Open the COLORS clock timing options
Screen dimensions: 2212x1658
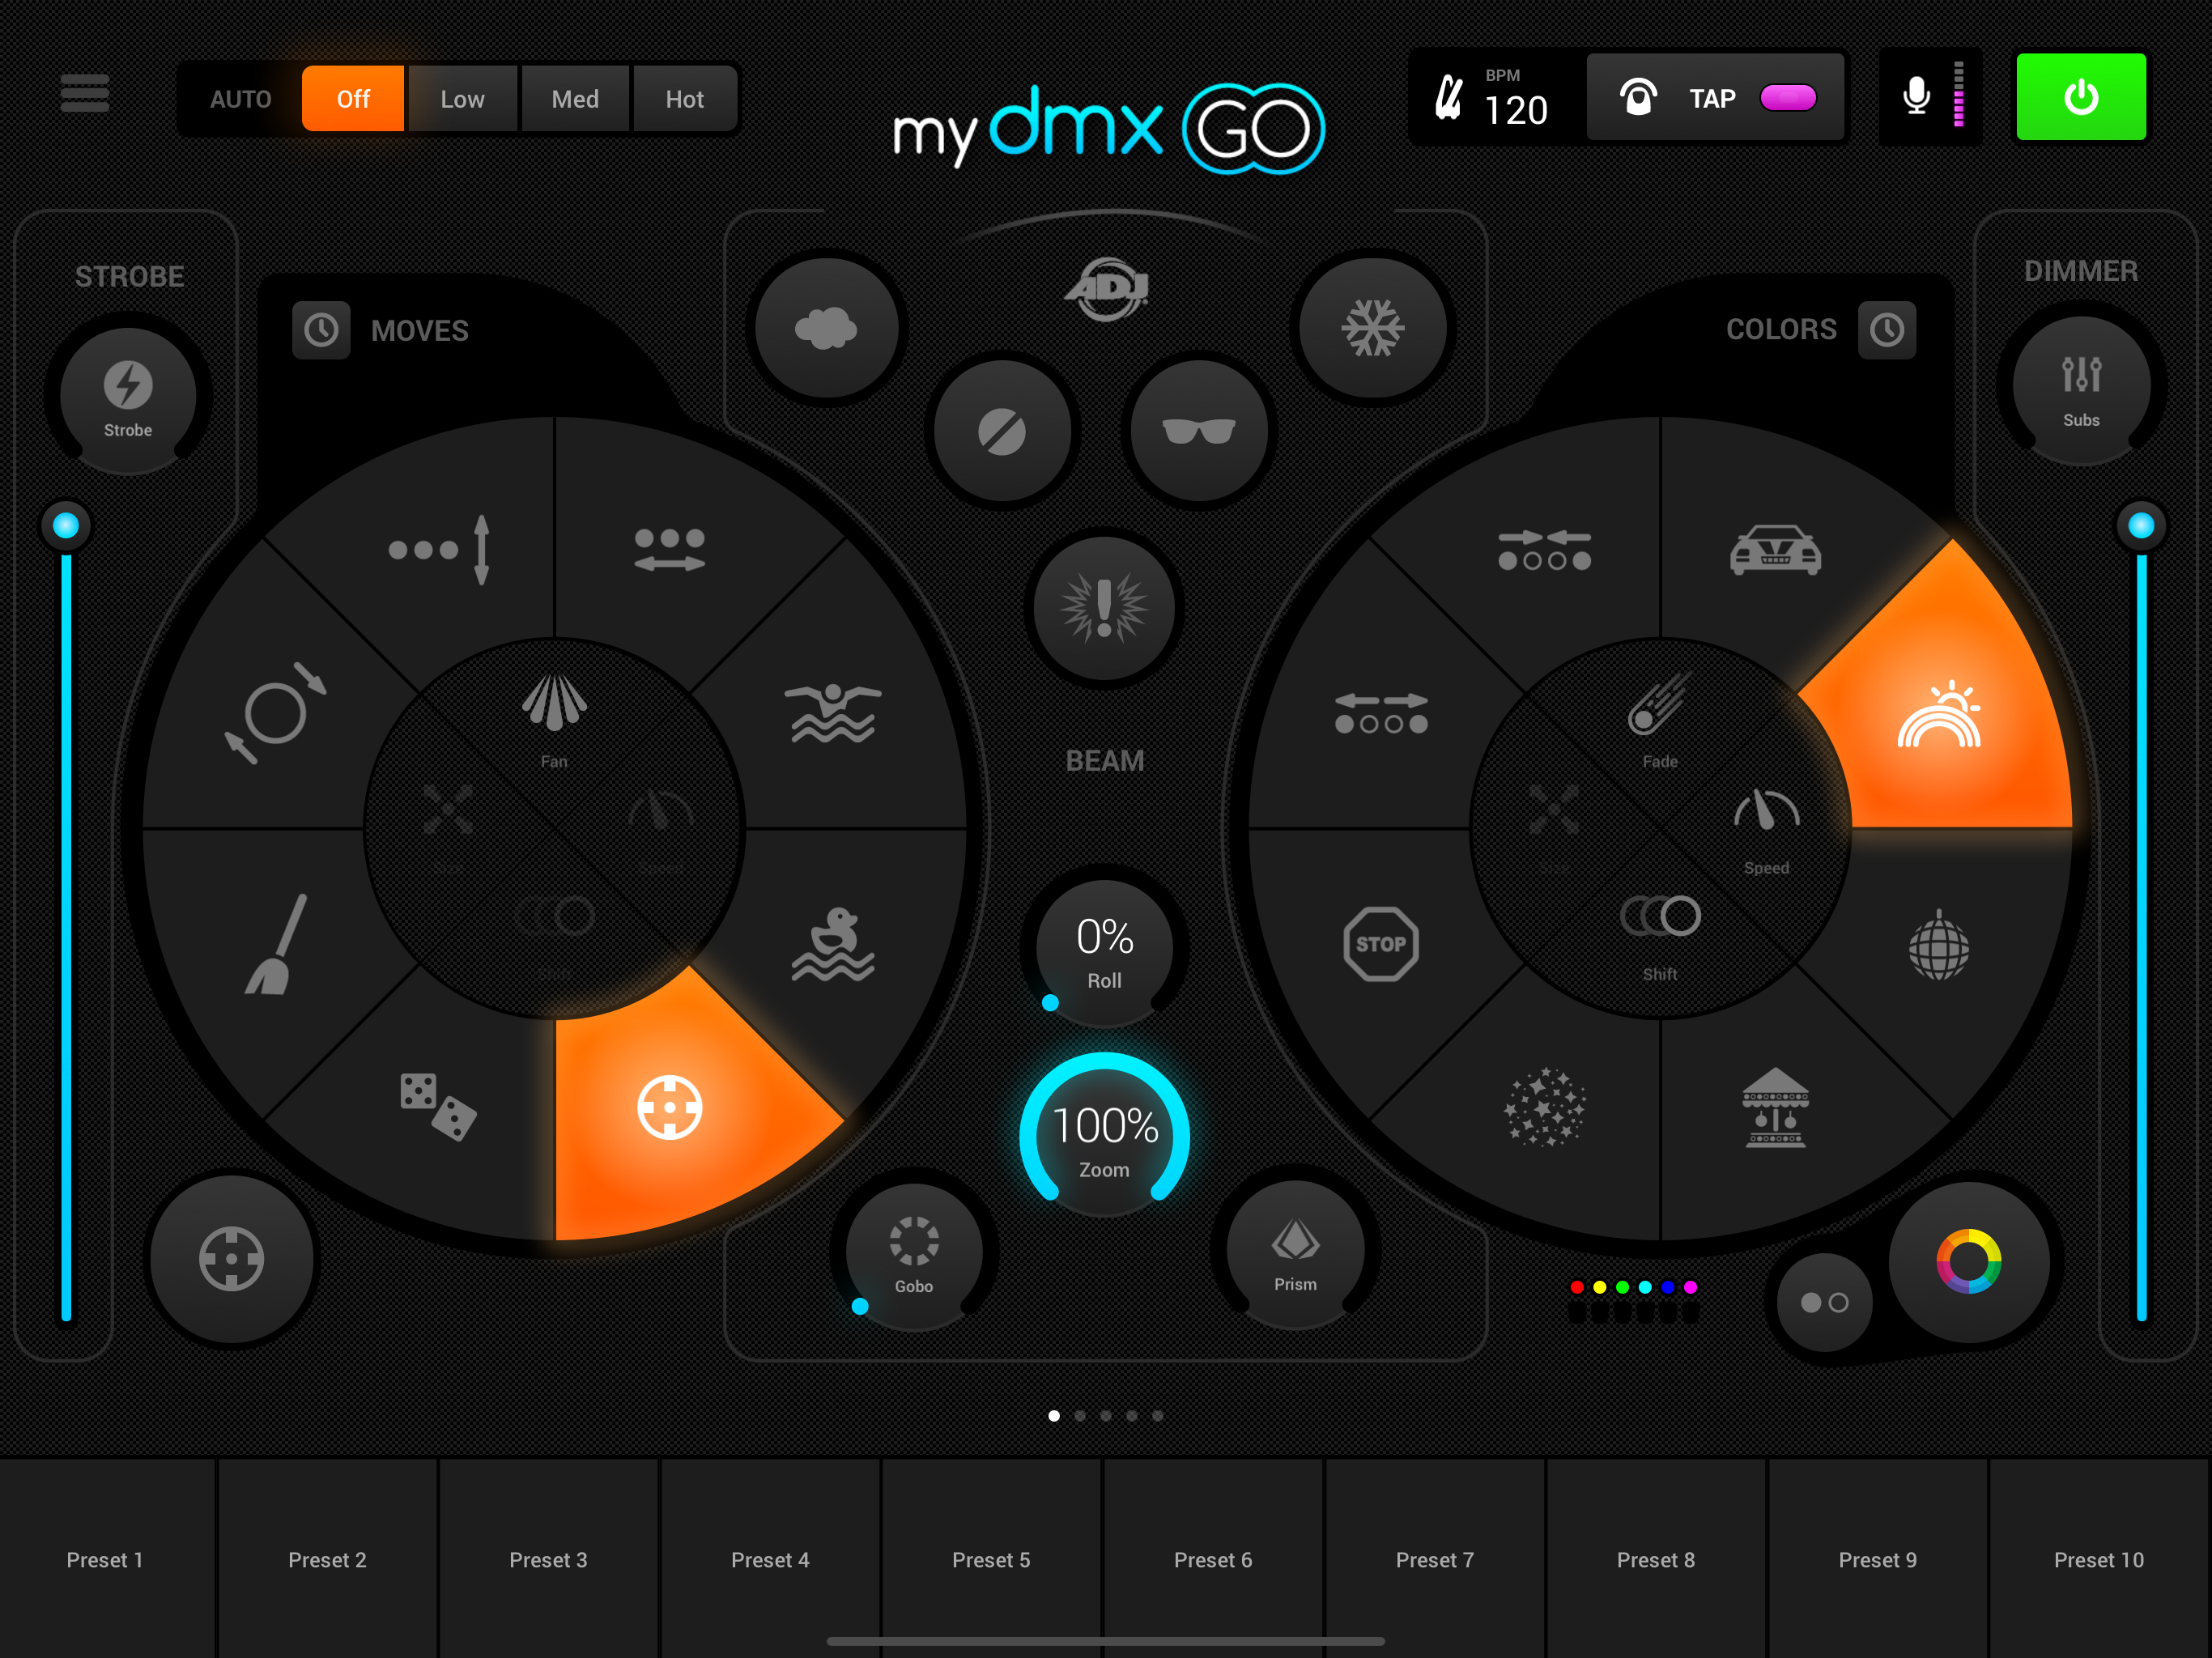(1887, 330)
